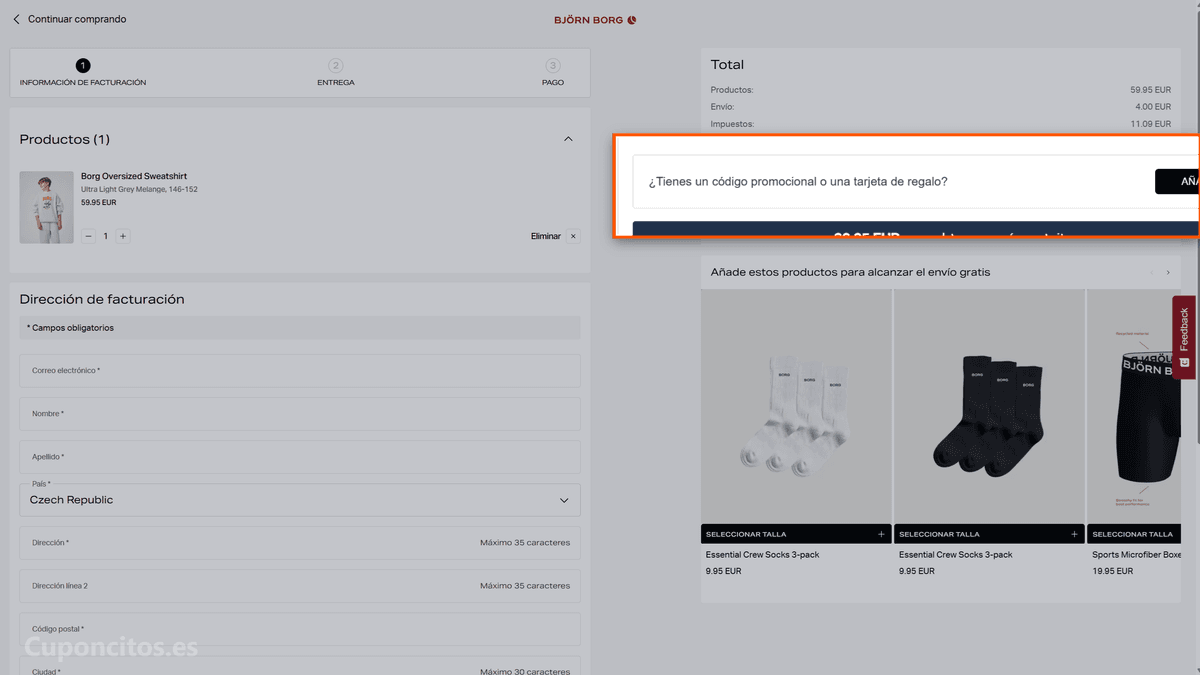Open the País dropdown showing Czech Republic
The width and height of the screenshot is (1200, 675).
click(x=300, y=499)
